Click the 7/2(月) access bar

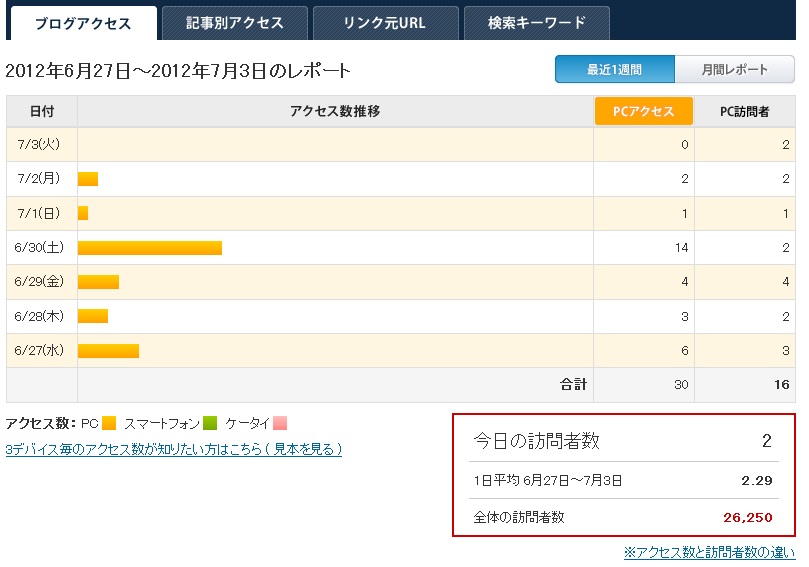(88, 179)
